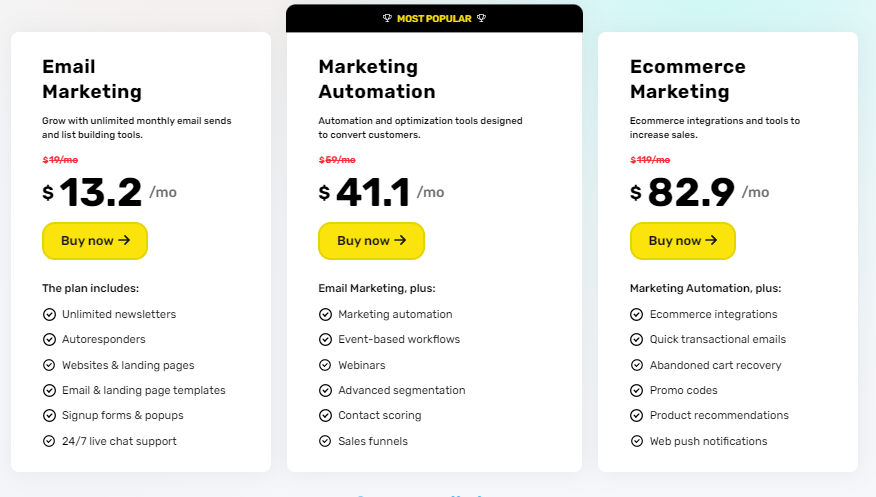The image size is (876, 497).
Task: Select the Email Marketing plan heading
Action: click(92, 79)
